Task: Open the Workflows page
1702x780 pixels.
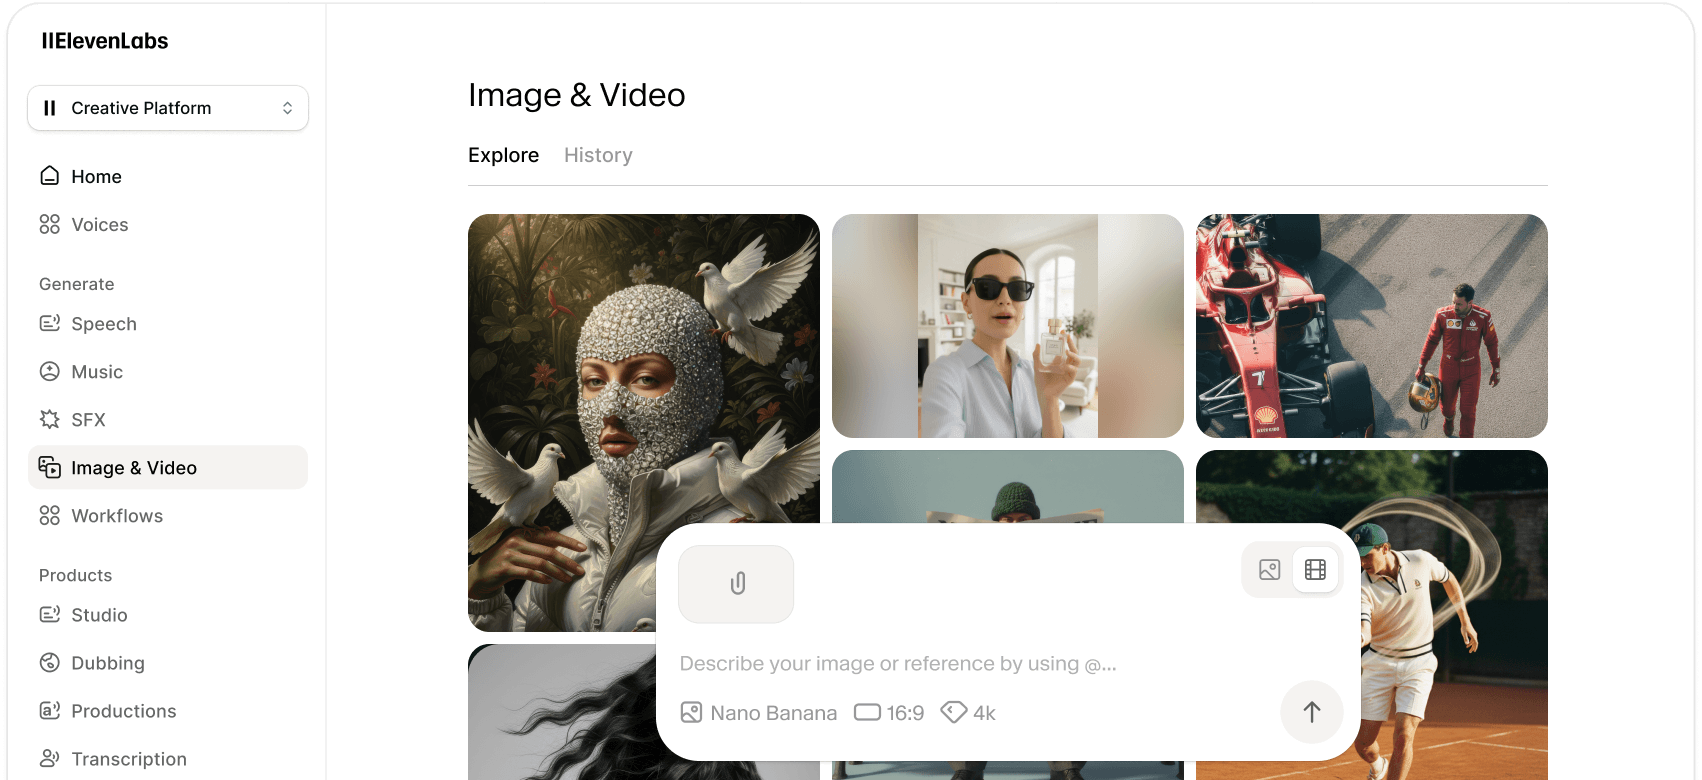Action: click(168, 515)
